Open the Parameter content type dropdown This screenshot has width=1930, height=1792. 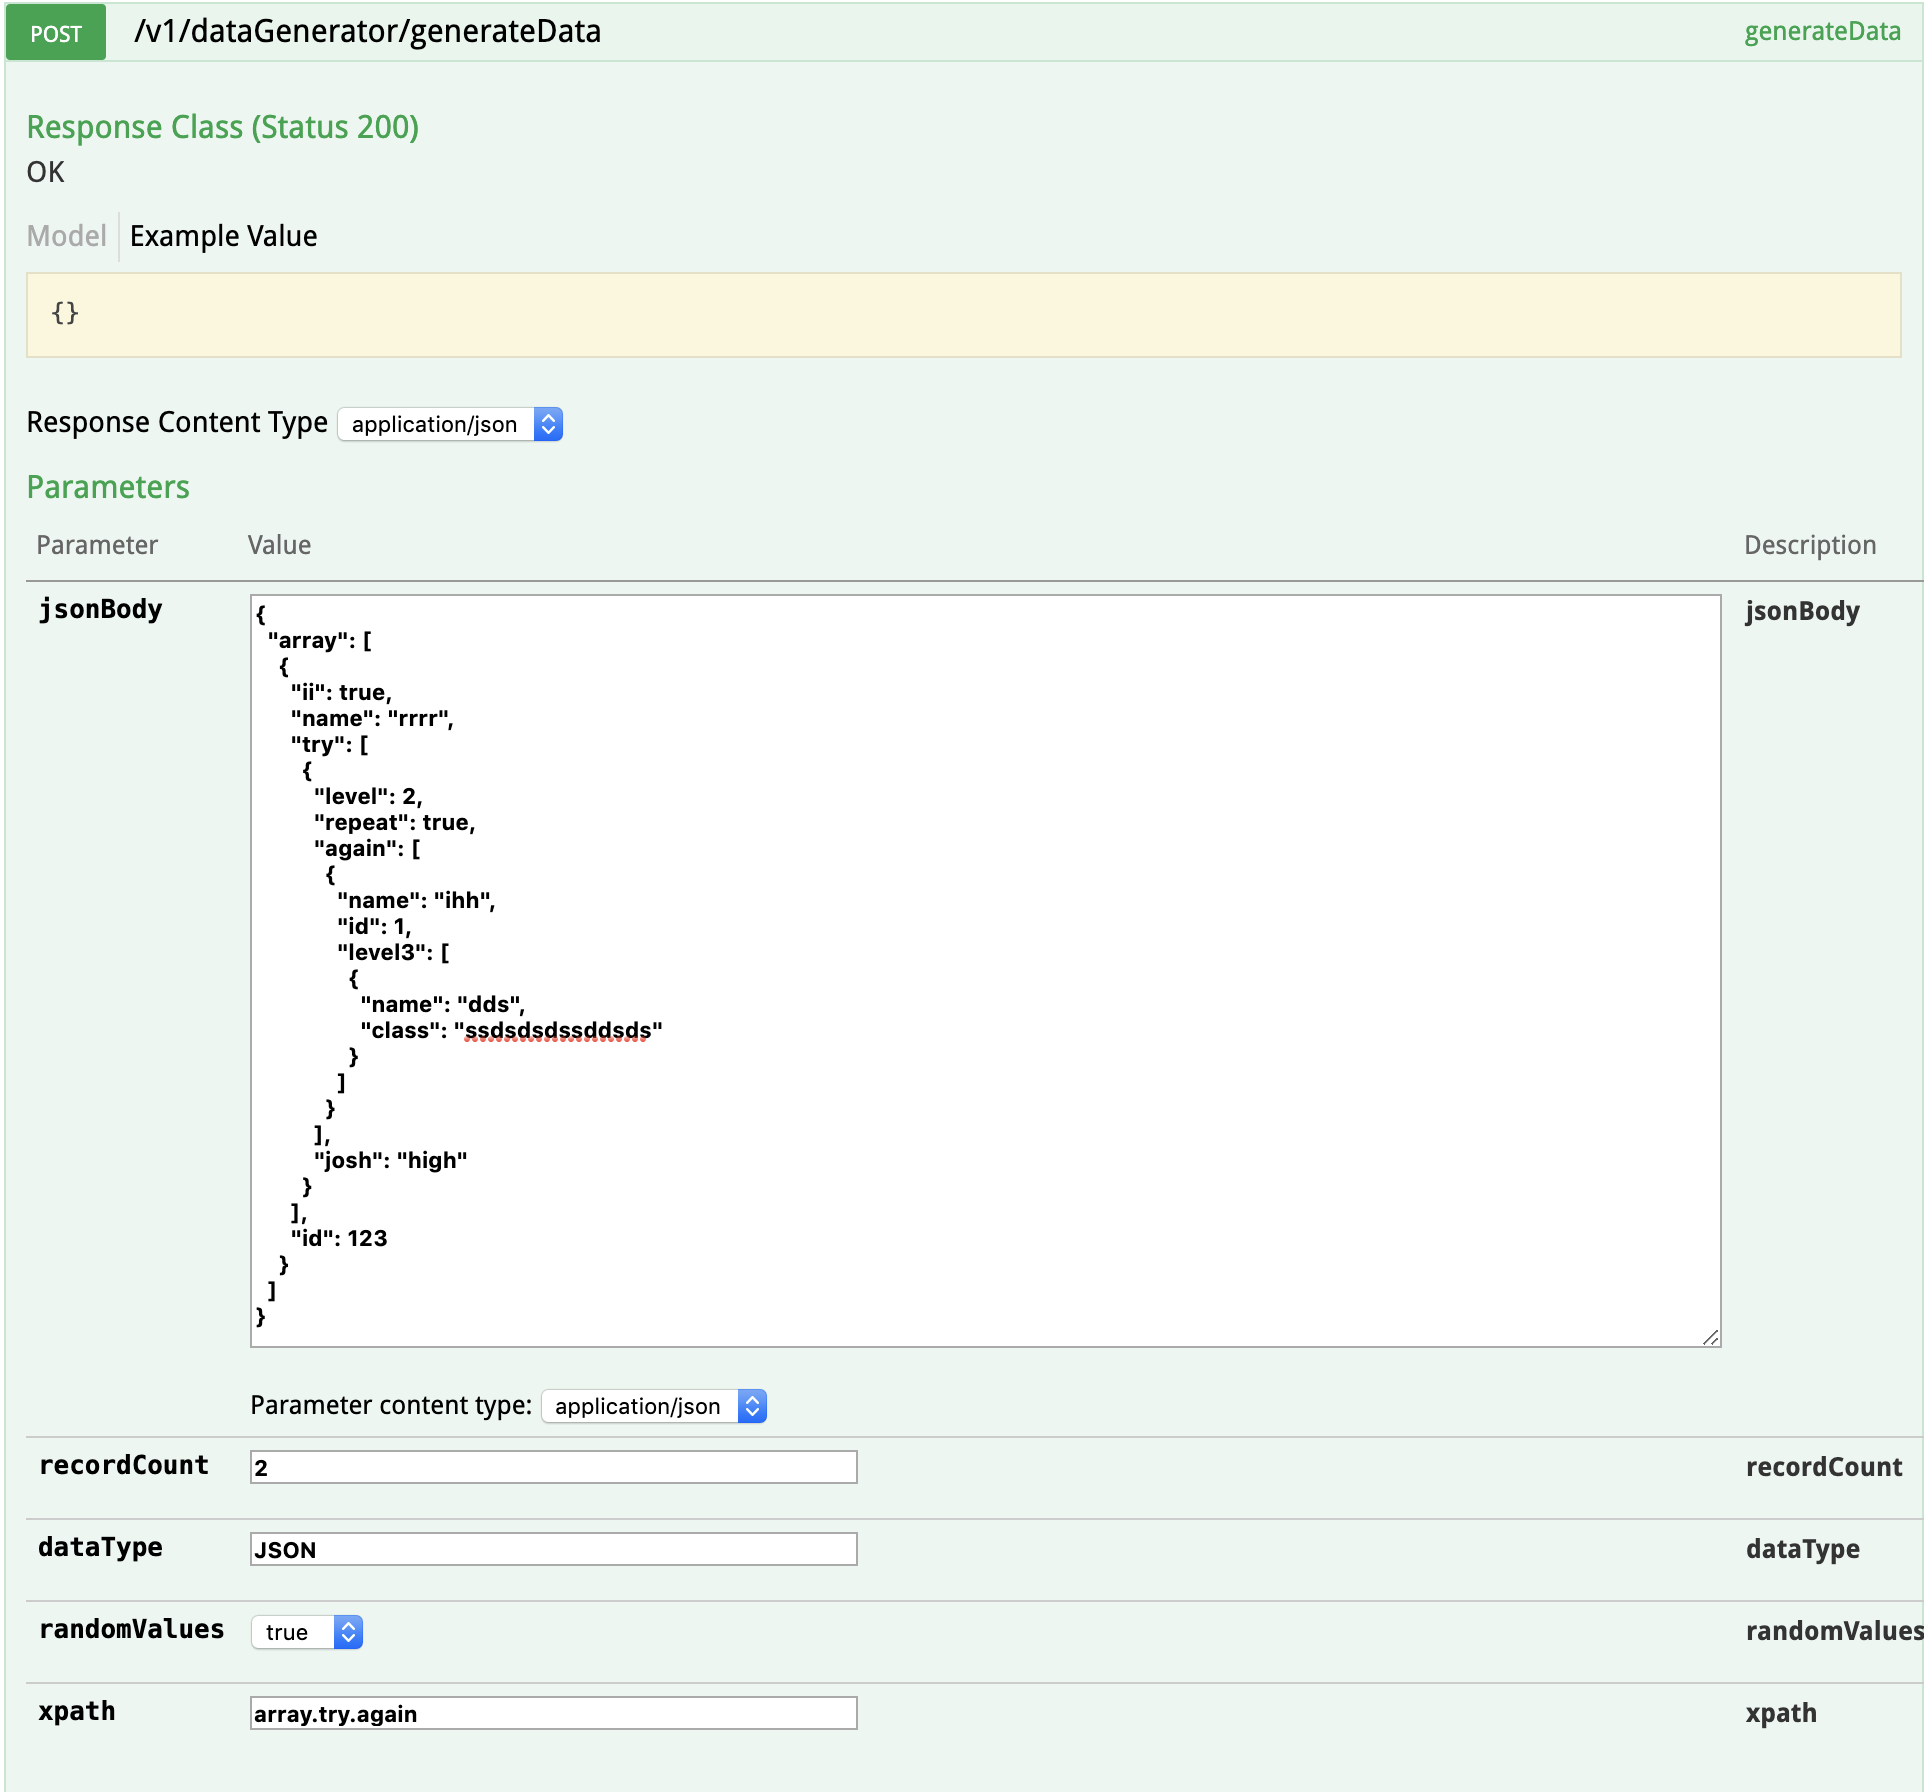[x=654, y=1406]
